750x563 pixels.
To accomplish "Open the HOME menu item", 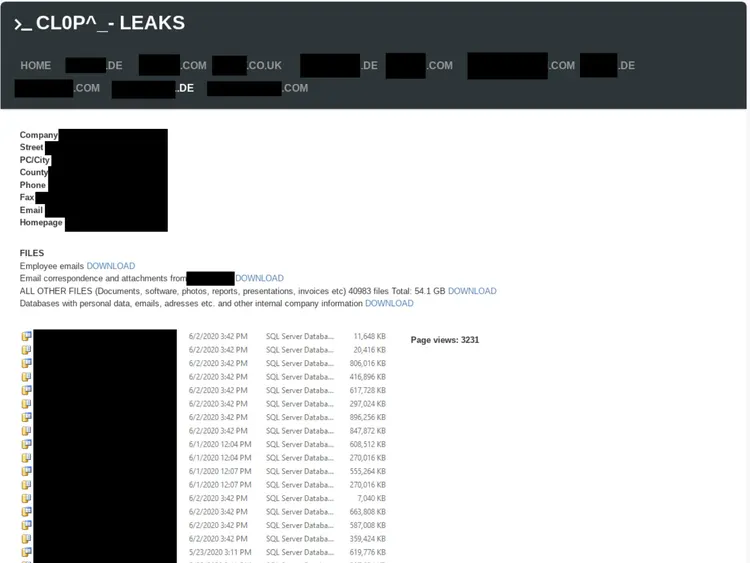I will (35, 66).
